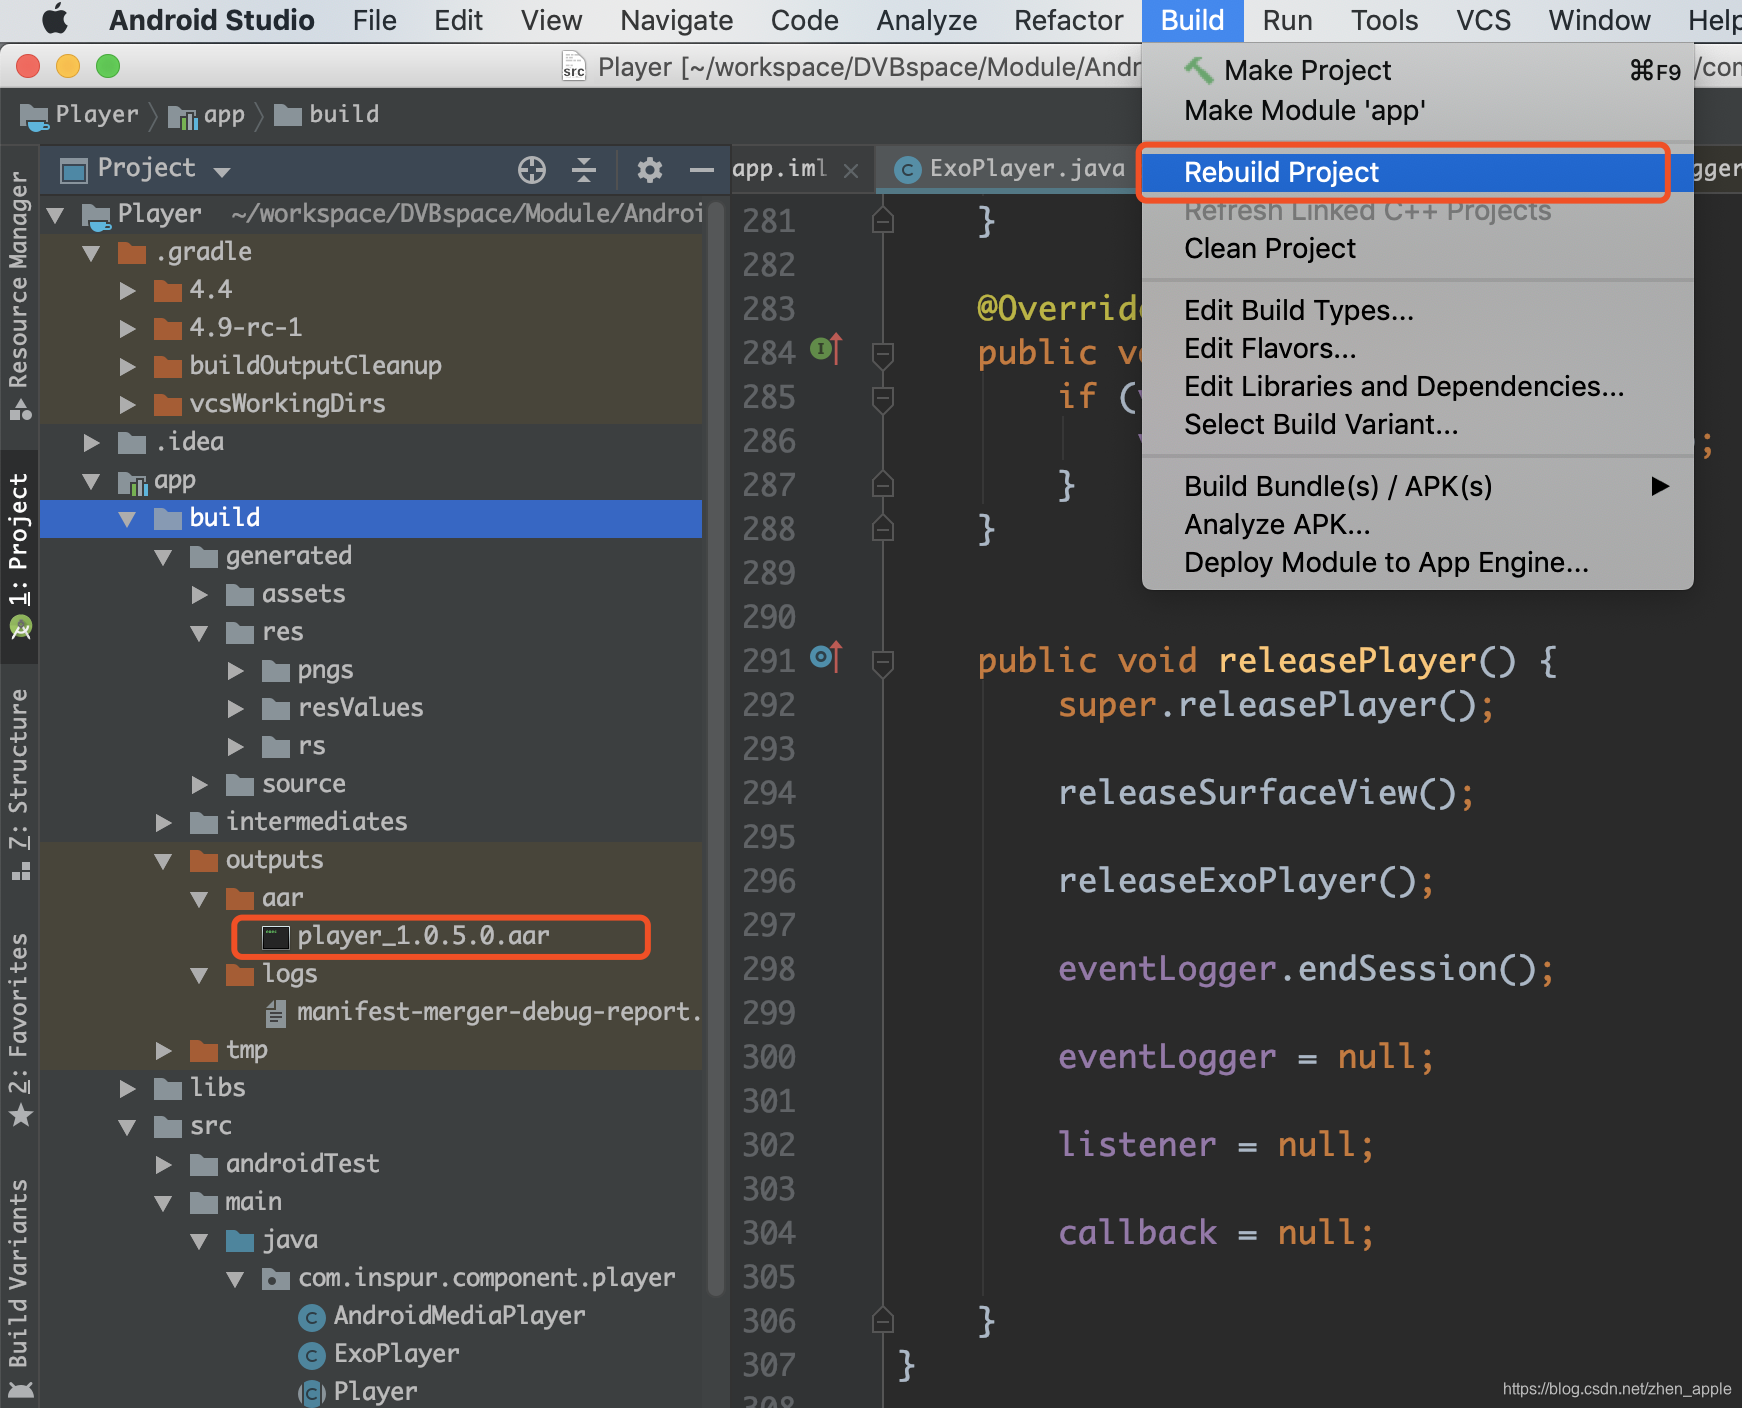Choose Select Build Variant... item
The image size is (1742, 1408).
[x=1417, y=424]
